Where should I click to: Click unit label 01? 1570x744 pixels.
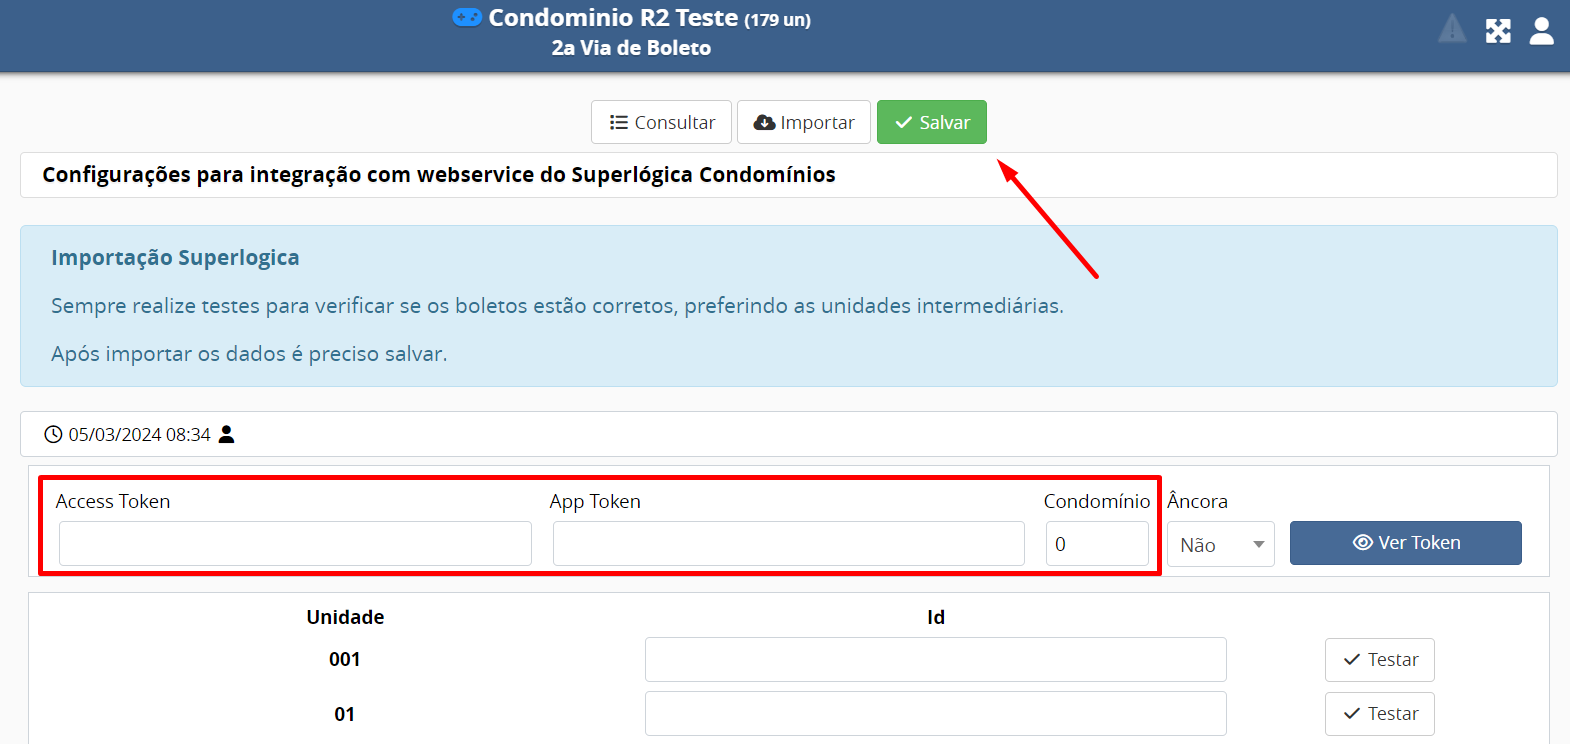[x=345, y=714]
